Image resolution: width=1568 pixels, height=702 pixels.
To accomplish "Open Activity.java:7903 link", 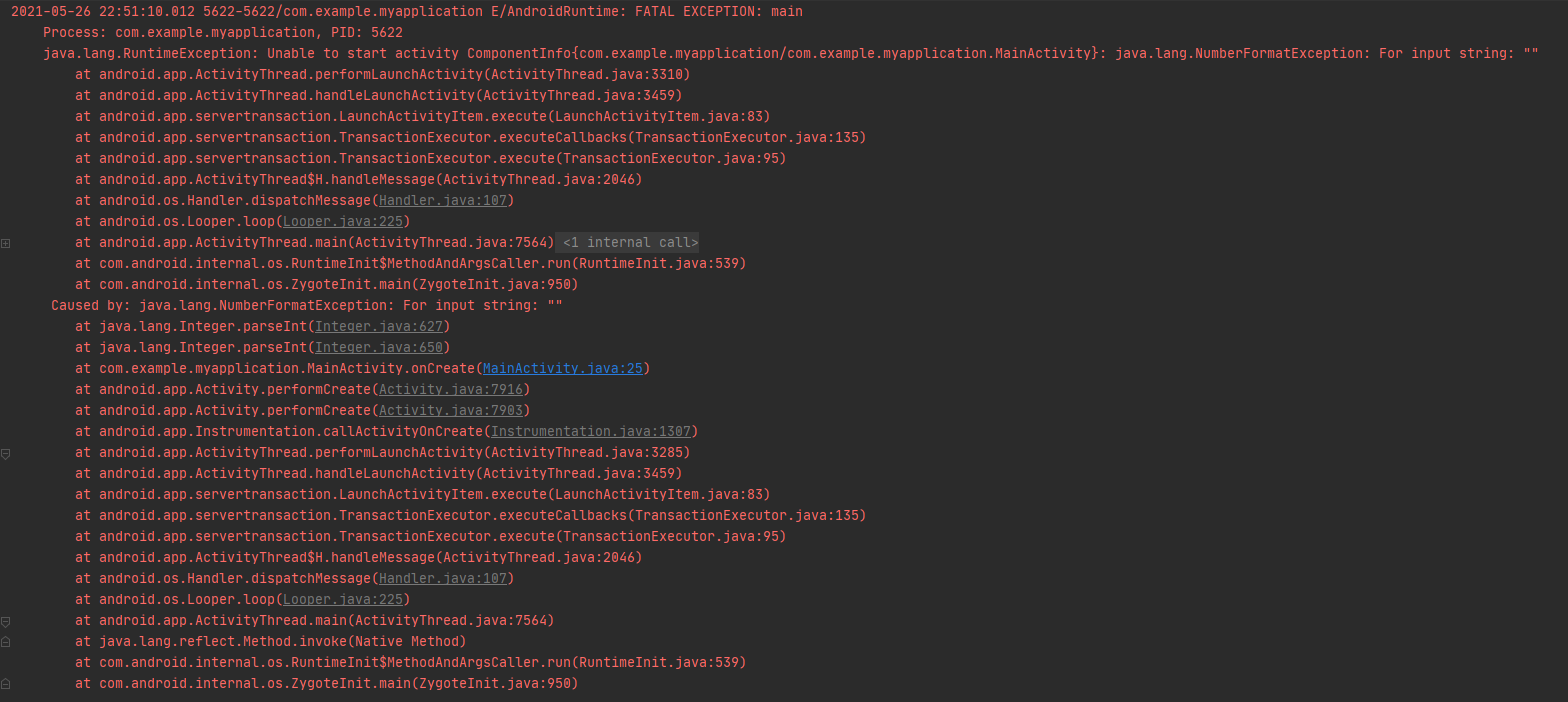I will click(x=451, y=411).
